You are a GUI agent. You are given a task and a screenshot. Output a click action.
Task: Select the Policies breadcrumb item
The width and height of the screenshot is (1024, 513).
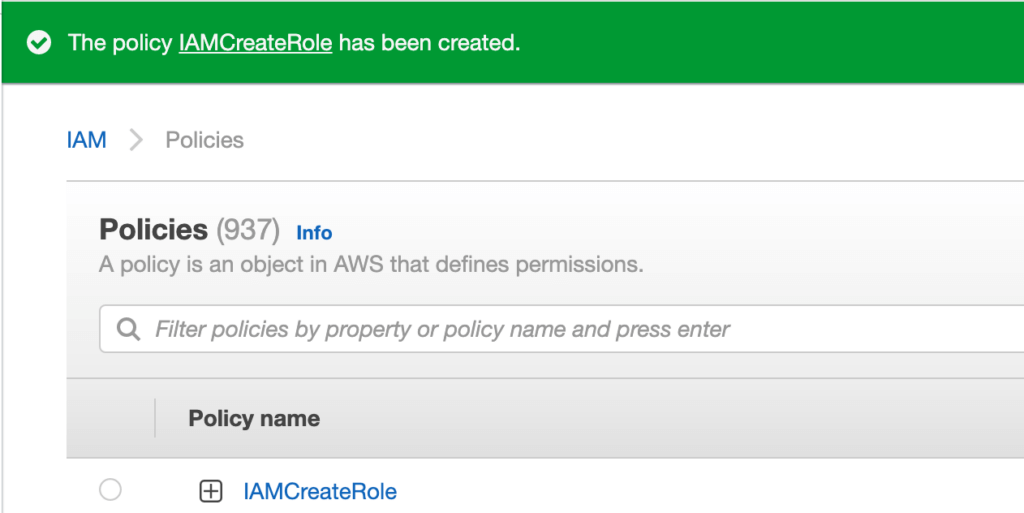point(204,140)
